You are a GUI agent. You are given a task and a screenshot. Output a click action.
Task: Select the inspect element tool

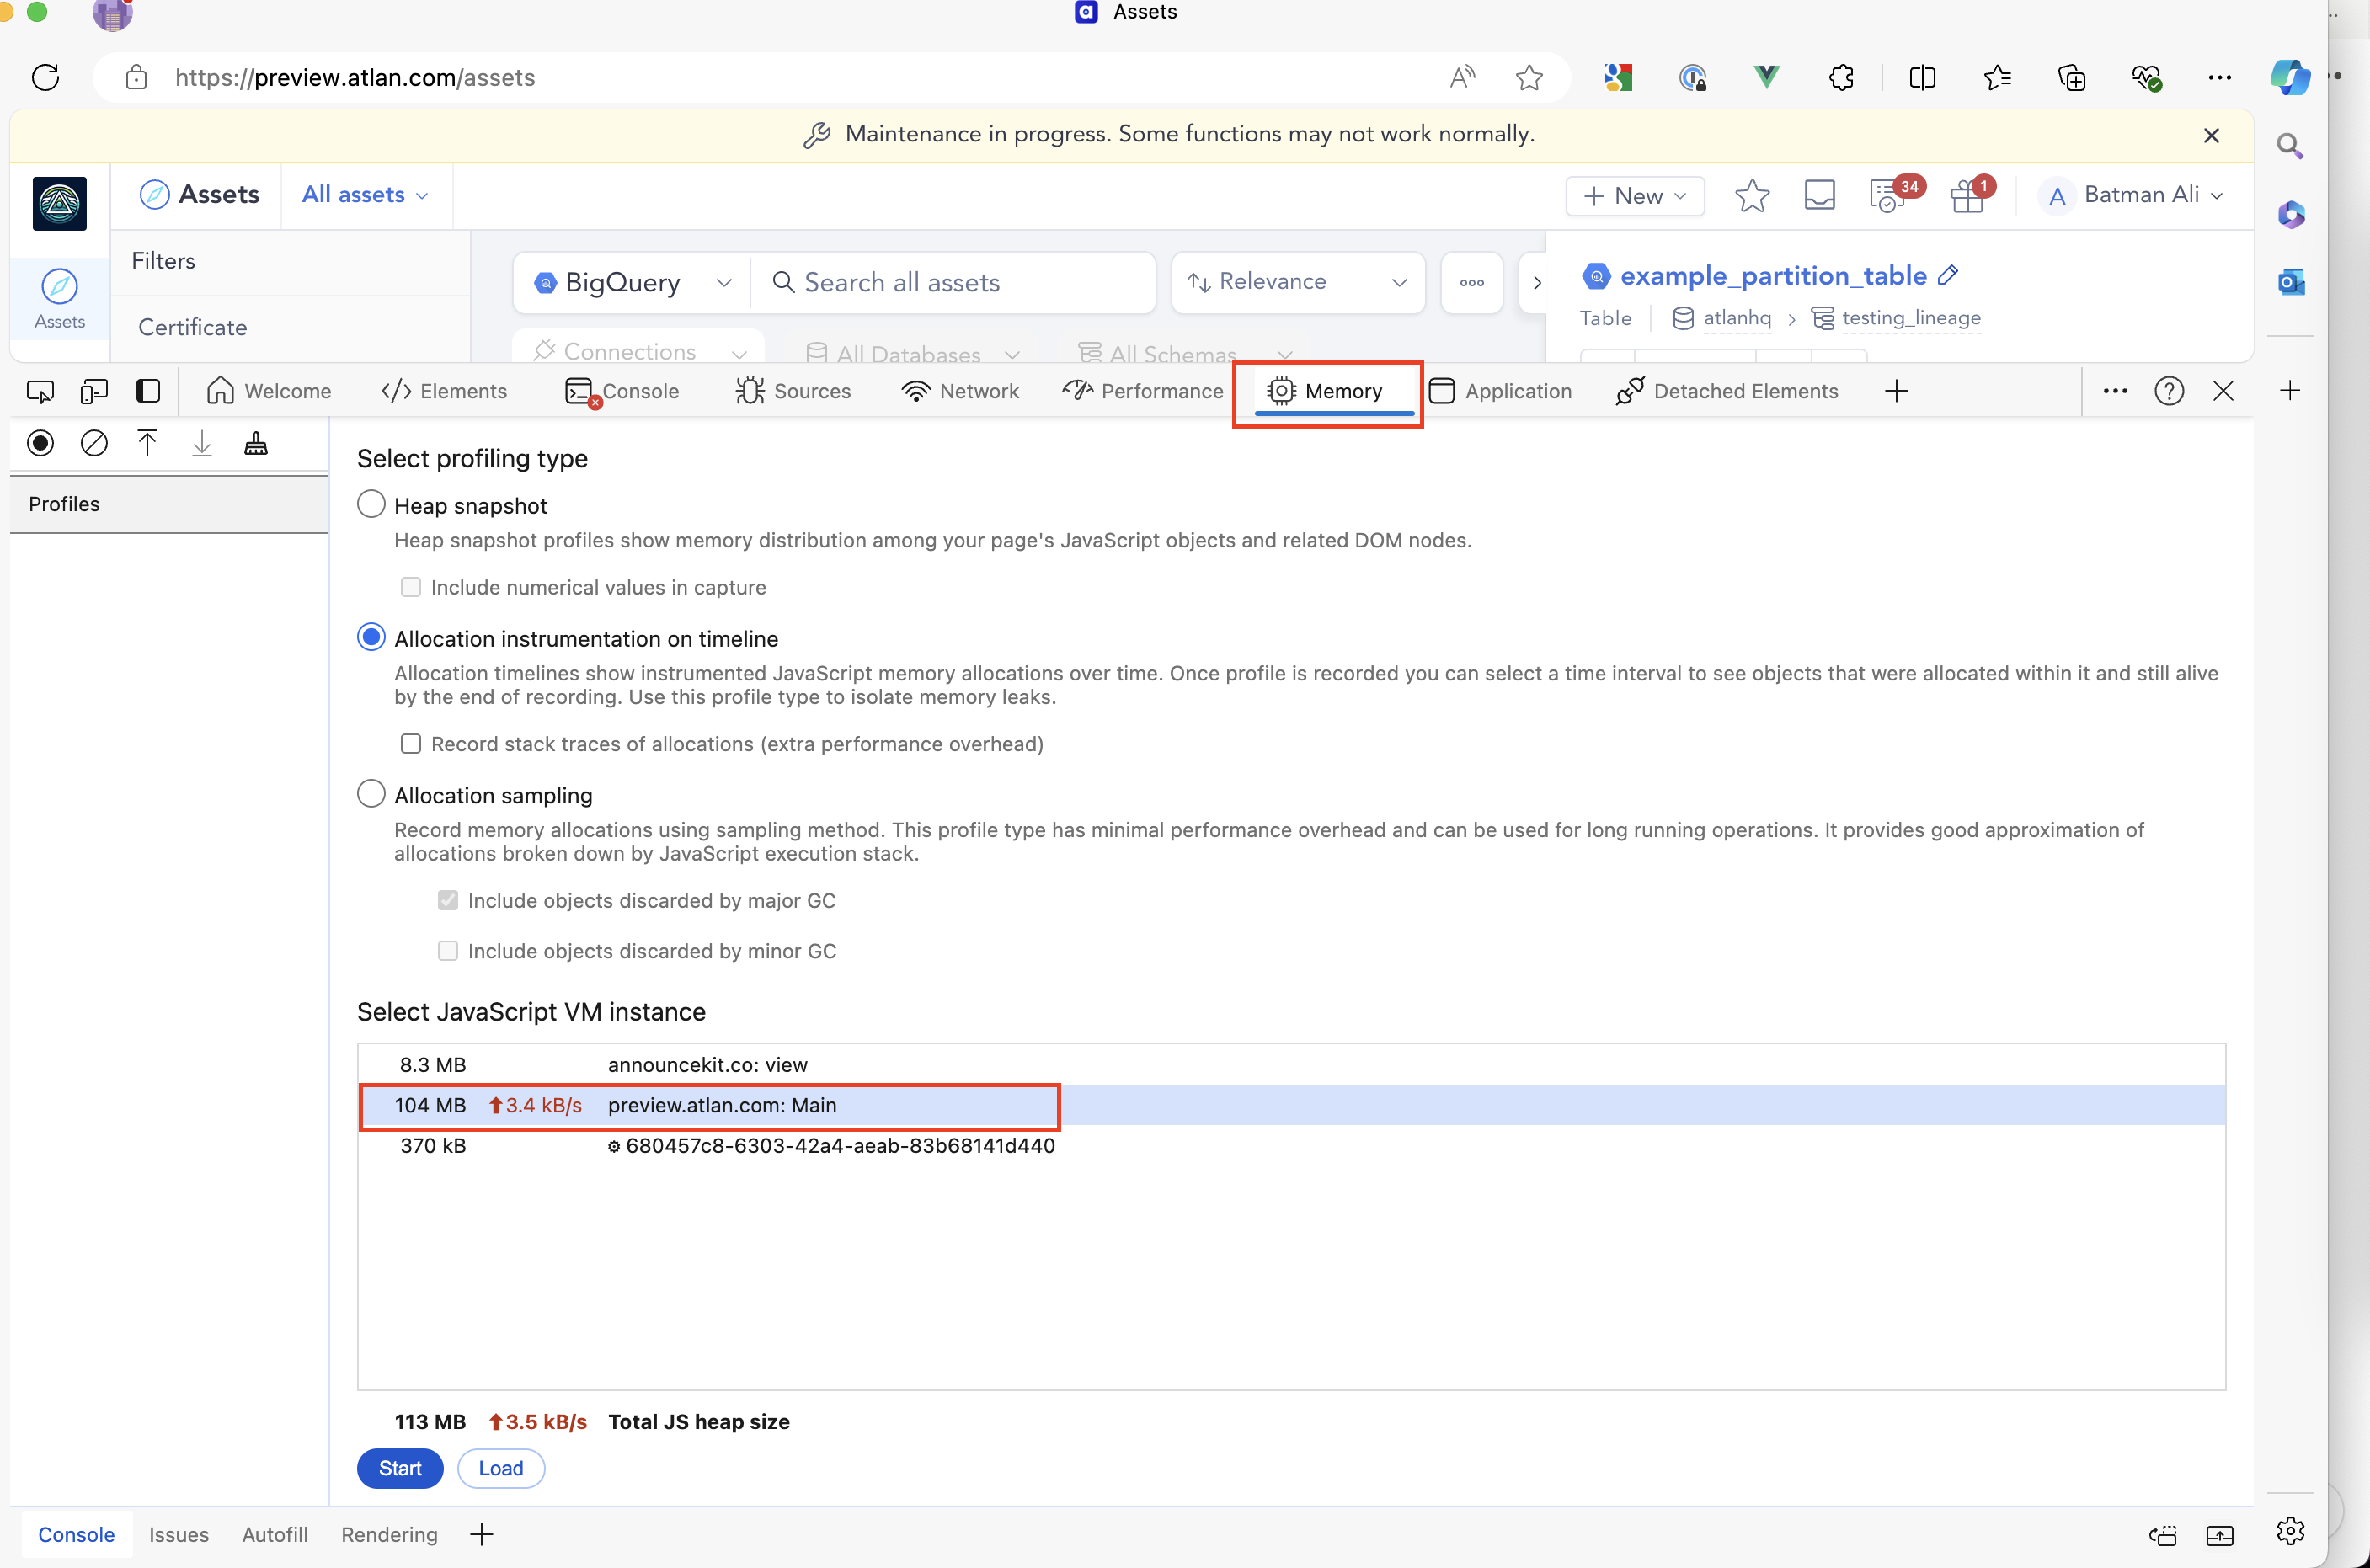40,390
